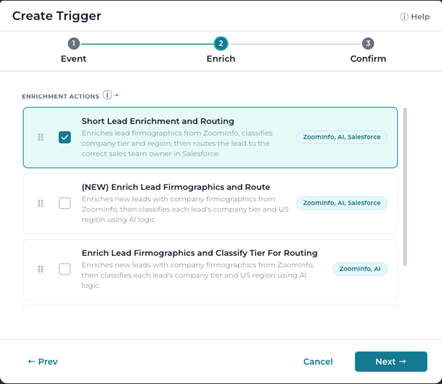Click the ZoomInfo, AI tag

pyautogui.click(x=360, y=269)
